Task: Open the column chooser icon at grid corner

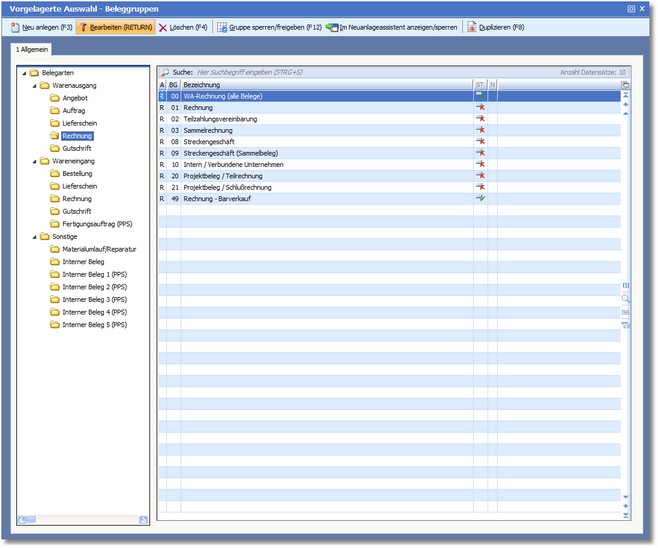Action: pyautogui.click(x=626, y=85)
